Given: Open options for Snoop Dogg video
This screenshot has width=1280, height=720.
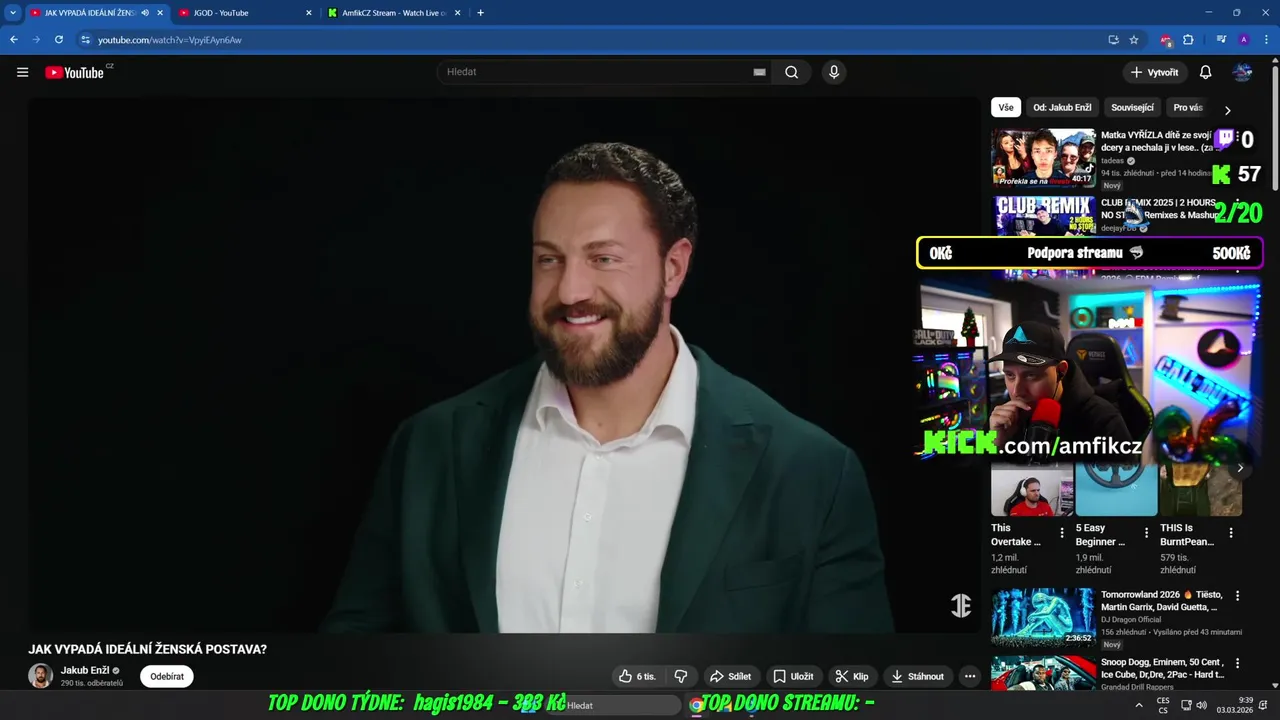Looking at the screenshot, I should coord(1237,664).
